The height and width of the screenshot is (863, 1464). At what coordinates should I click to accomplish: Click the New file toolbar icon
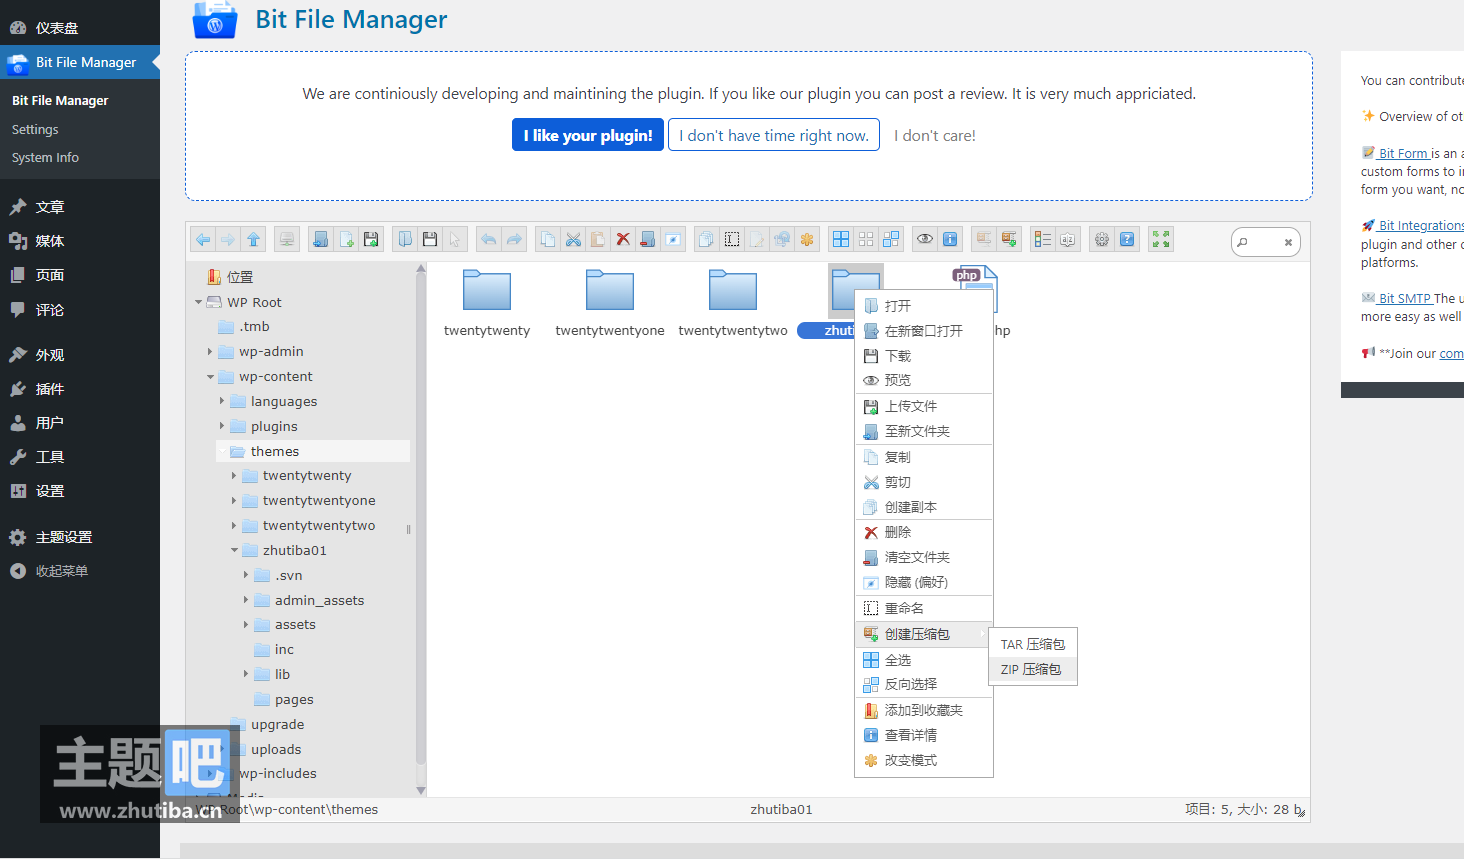[x=346, y=239]
